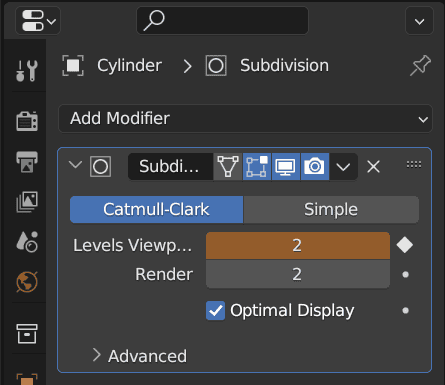
Task: Toggle modifier Render camera visibility
Action: point(315,166)
